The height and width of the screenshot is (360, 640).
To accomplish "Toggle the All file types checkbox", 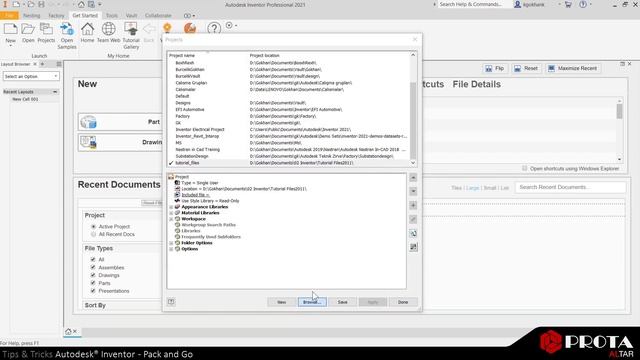I will (93, 260).
